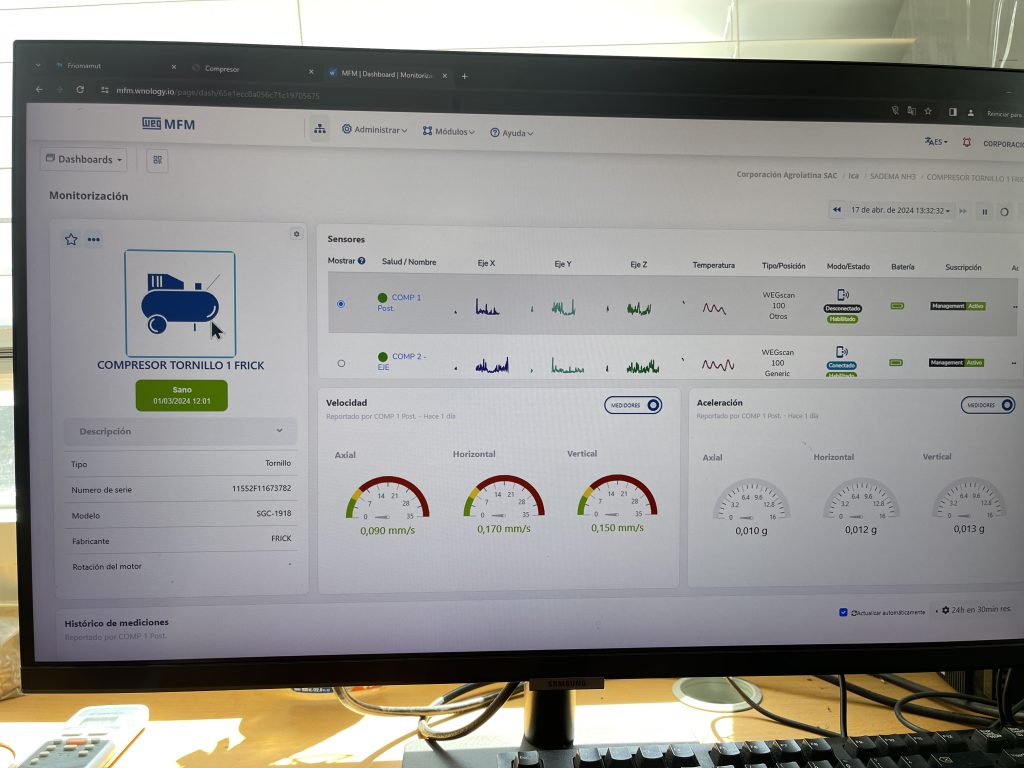Click the COMP 1 sensor name link

(405, 298)
